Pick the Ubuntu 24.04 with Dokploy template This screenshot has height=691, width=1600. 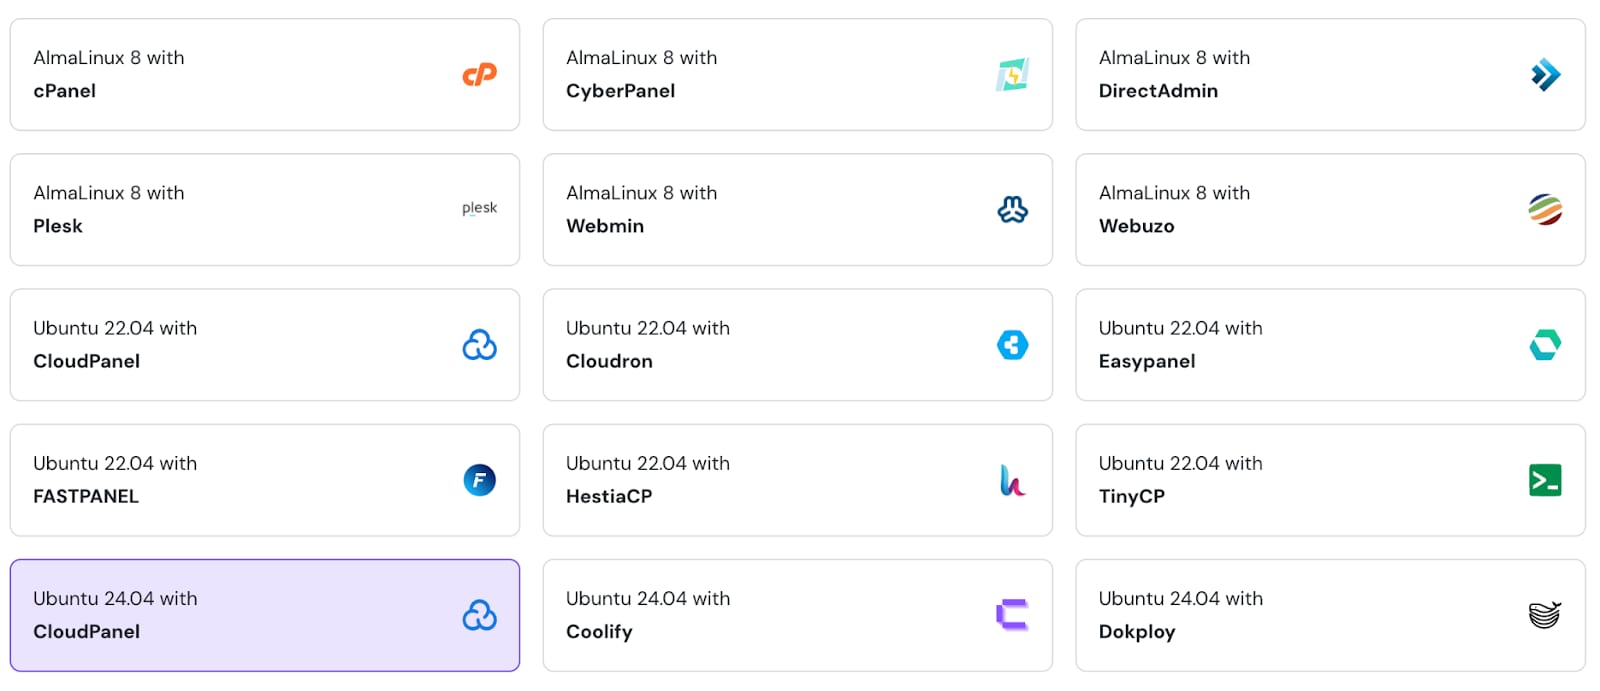(x=1330, y=615)
